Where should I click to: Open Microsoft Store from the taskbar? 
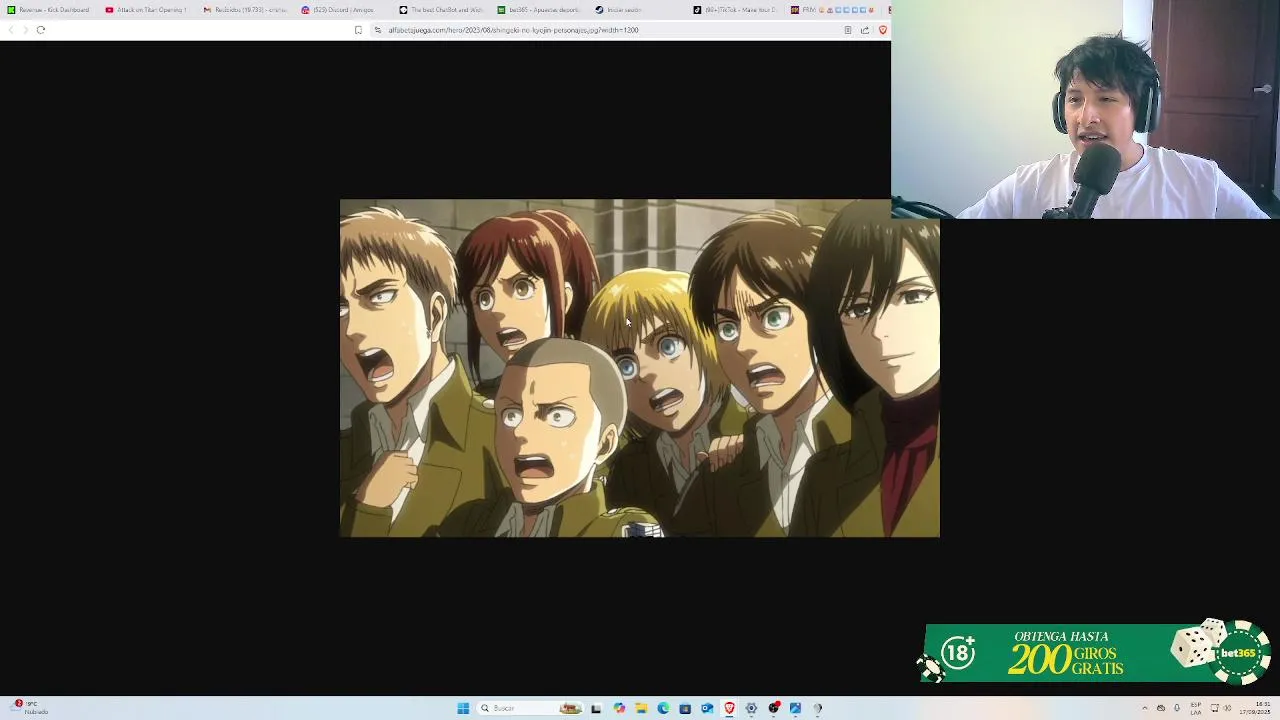coord(685,708)
